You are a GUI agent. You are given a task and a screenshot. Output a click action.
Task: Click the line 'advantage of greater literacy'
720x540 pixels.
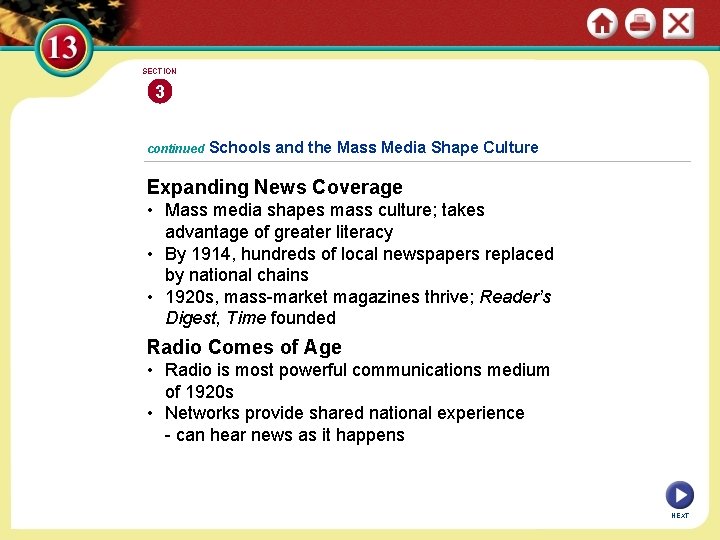tap(279, 232)
